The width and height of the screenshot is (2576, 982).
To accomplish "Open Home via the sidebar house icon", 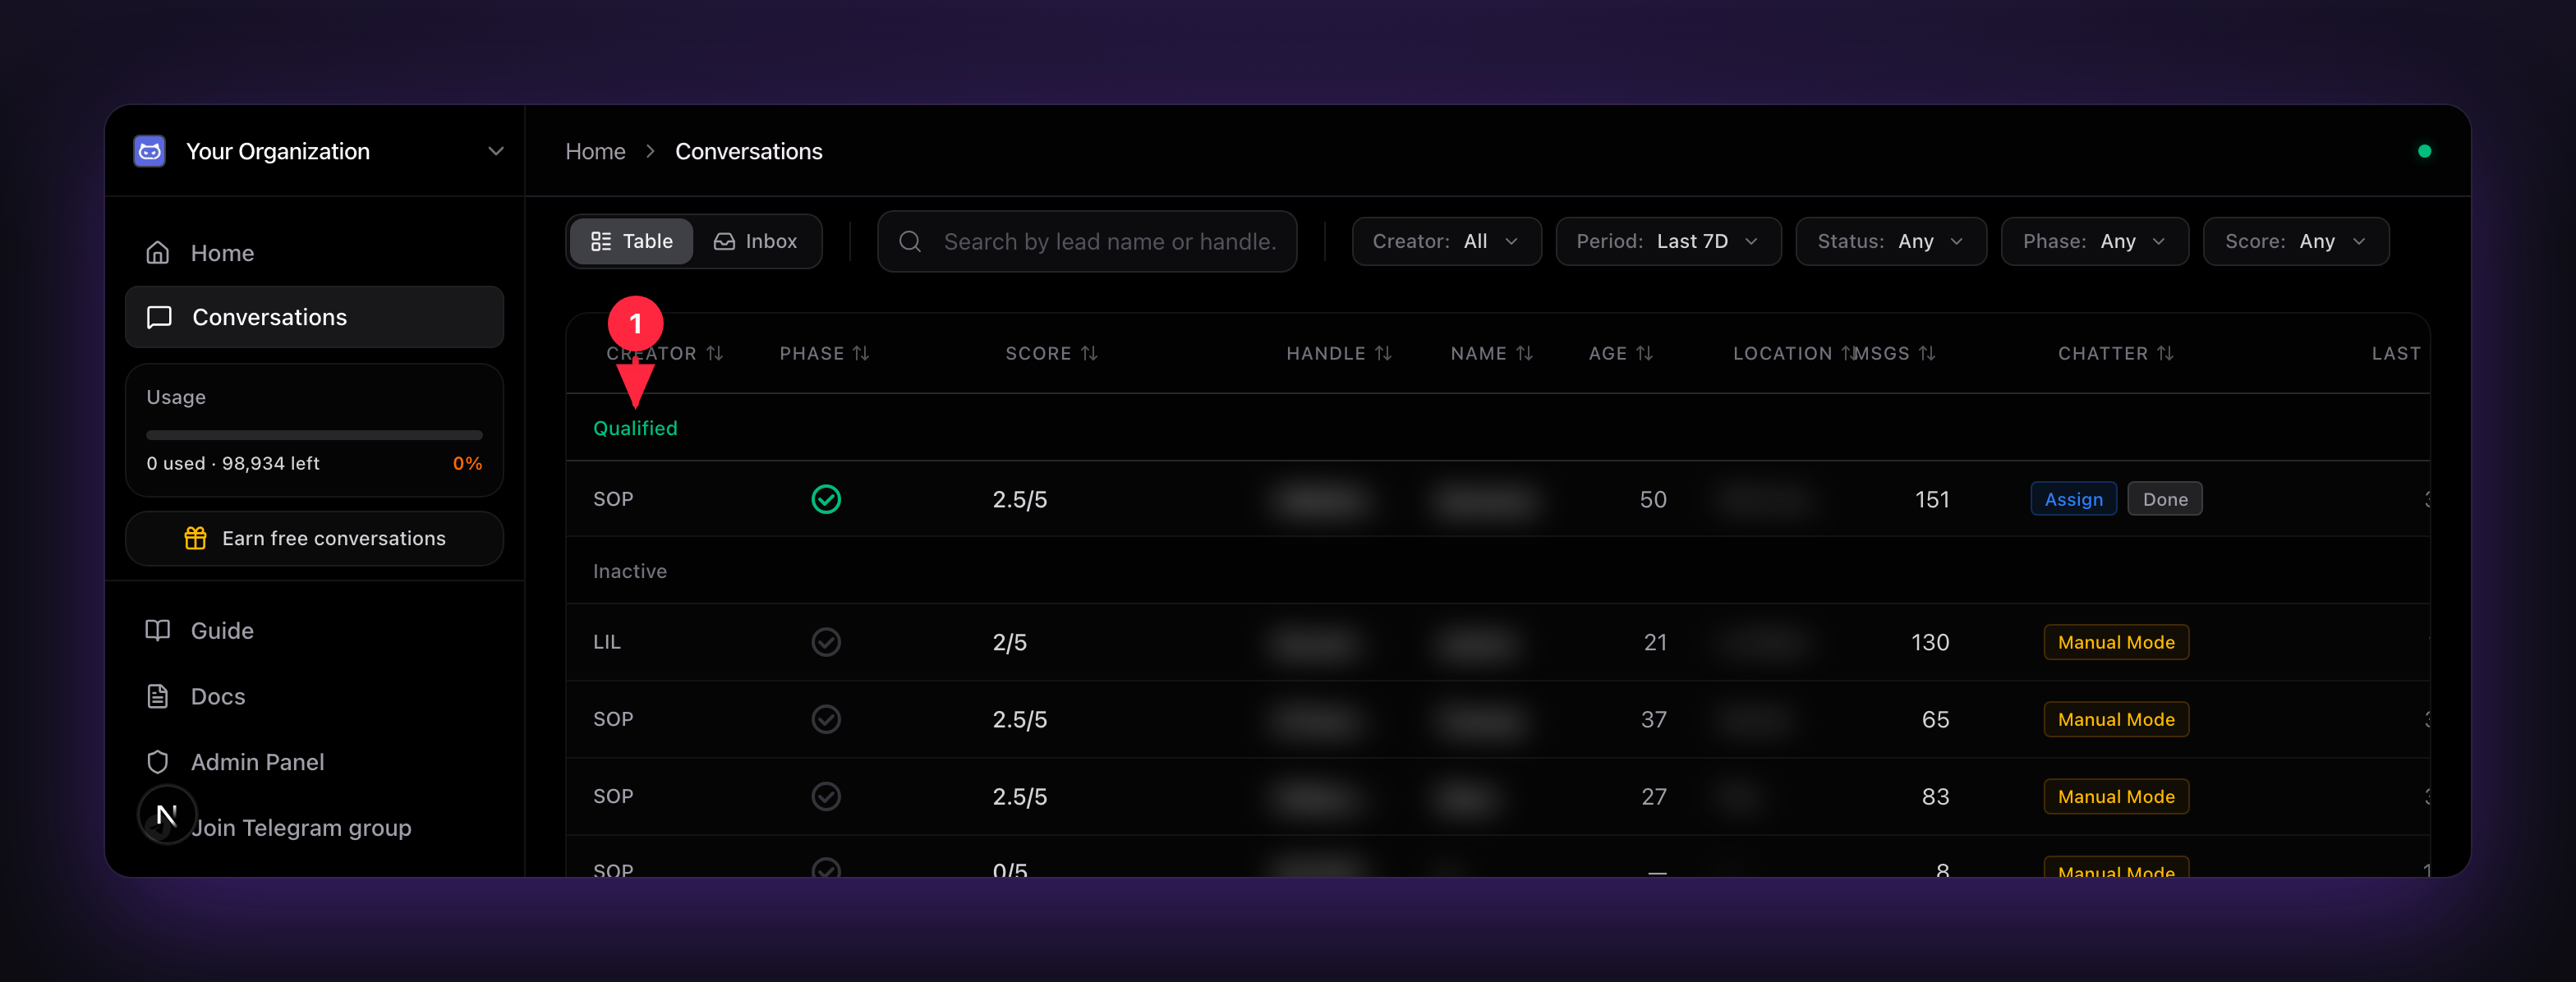I will coord(158,253).
